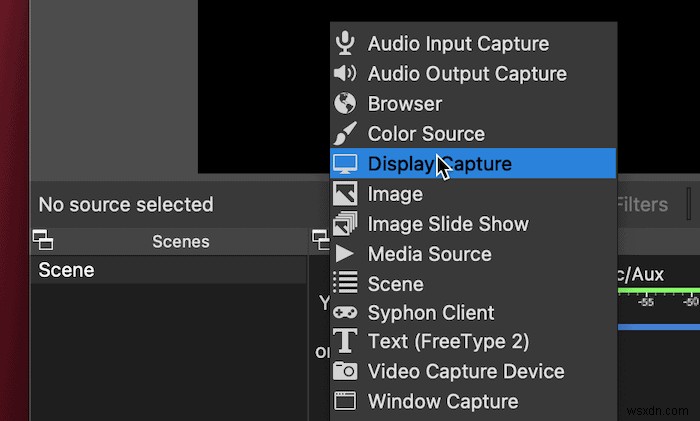Image resolution: width=700 pixels, height=421 pixels.
Task: Select the Scene item in Scenes list
Action: point(67,270)
